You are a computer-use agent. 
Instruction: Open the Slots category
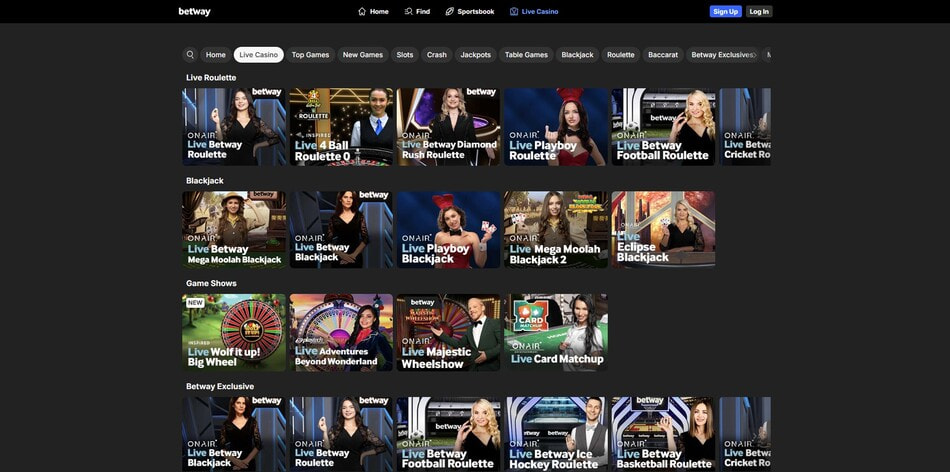point(405,55)
